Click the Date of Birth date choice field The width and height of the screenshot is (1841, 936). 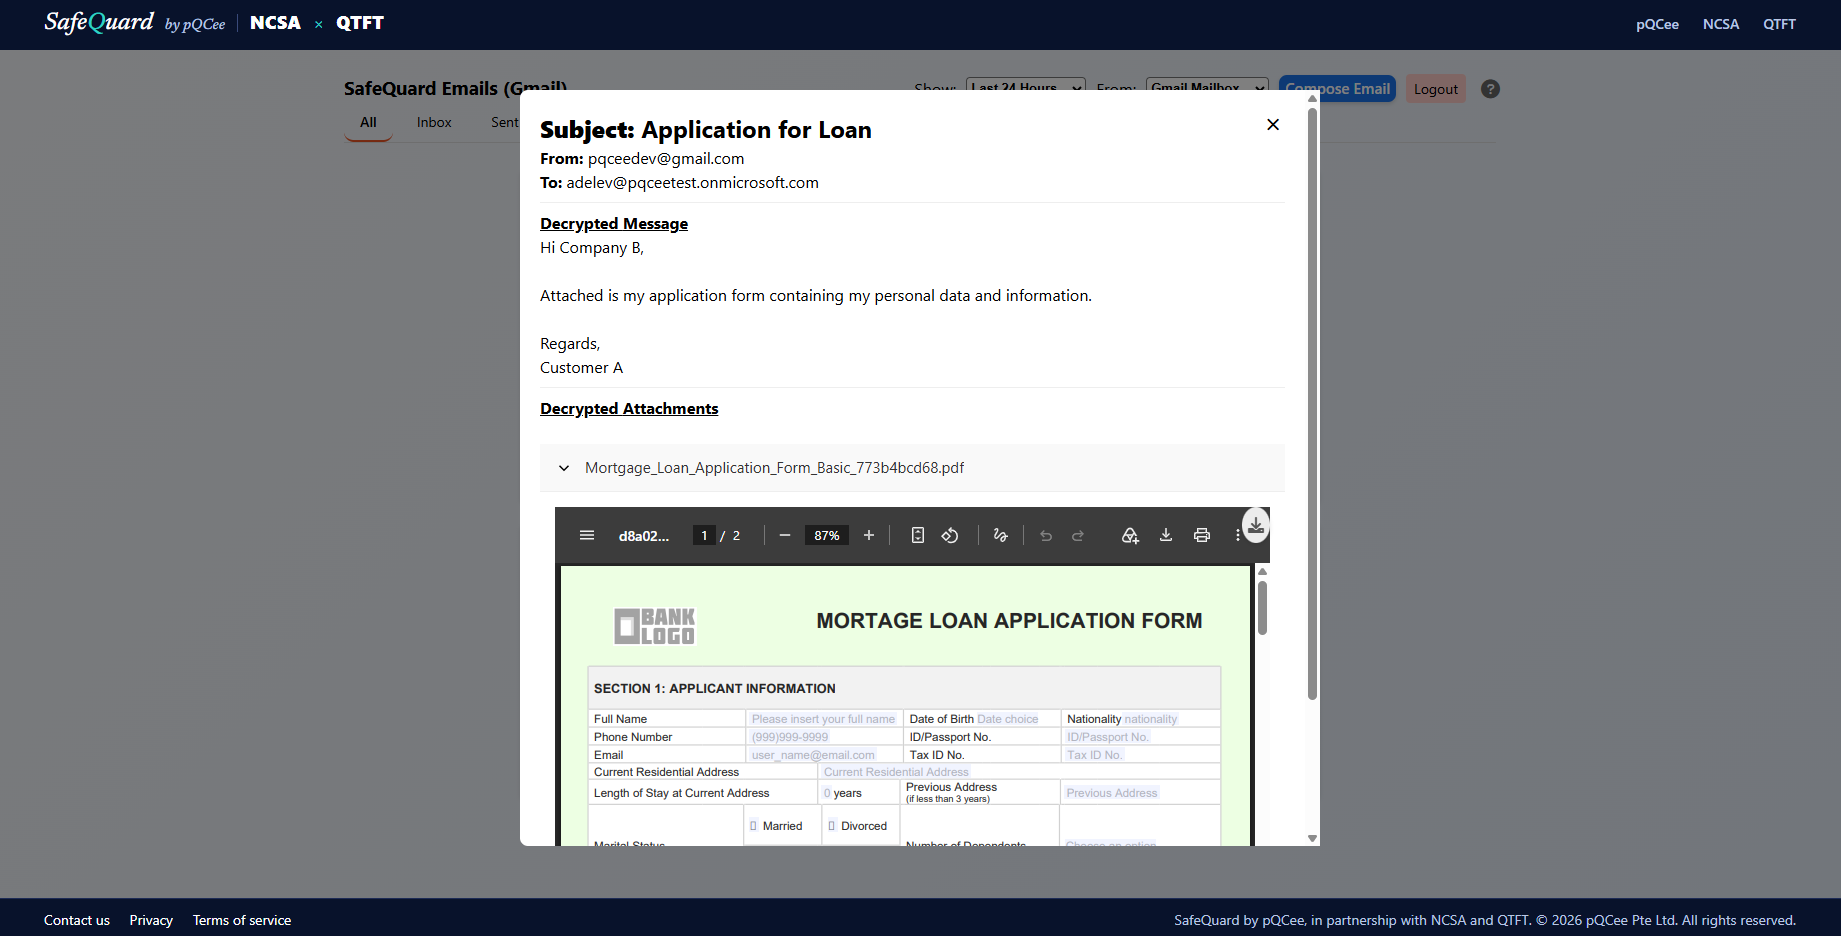pyautogui.click(x=1008, y=719)
